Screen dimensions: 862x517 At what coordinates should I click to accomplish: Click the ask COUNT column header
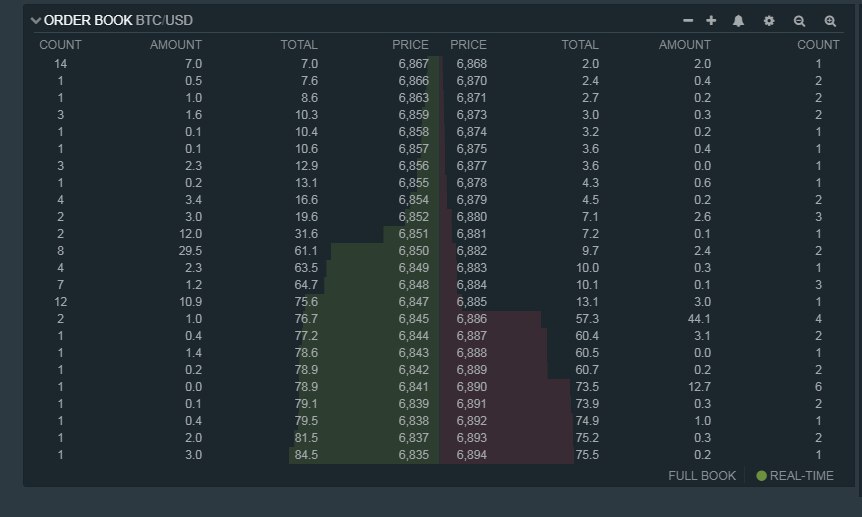pos(818,45)
